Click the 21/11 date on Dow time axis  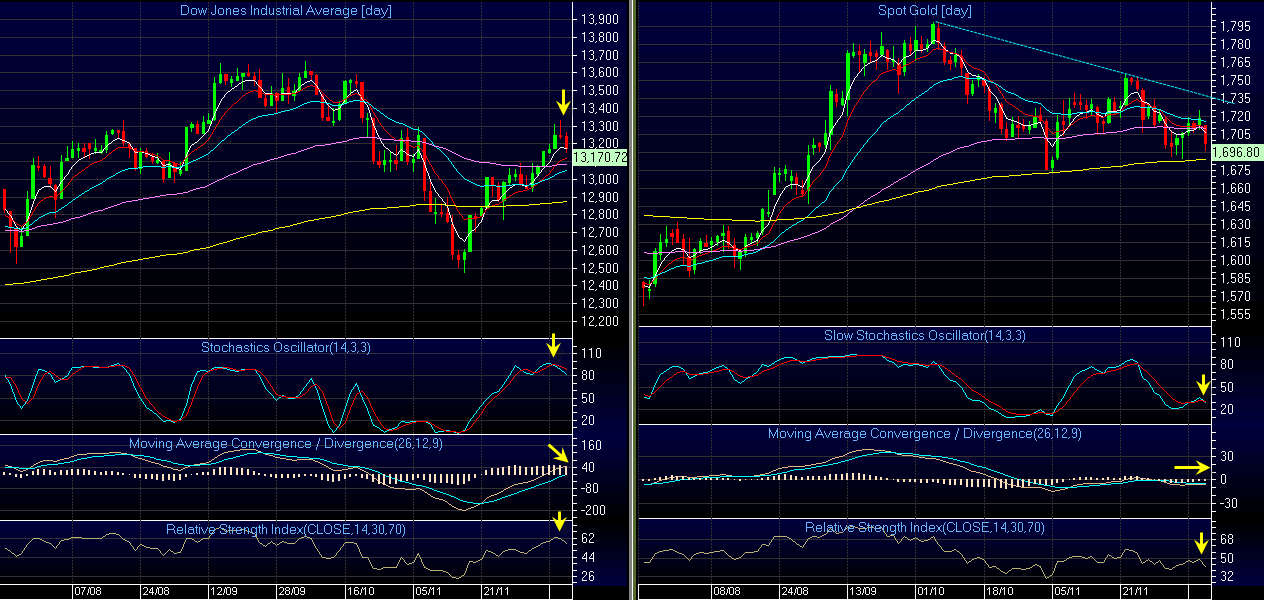pos(496,591)
